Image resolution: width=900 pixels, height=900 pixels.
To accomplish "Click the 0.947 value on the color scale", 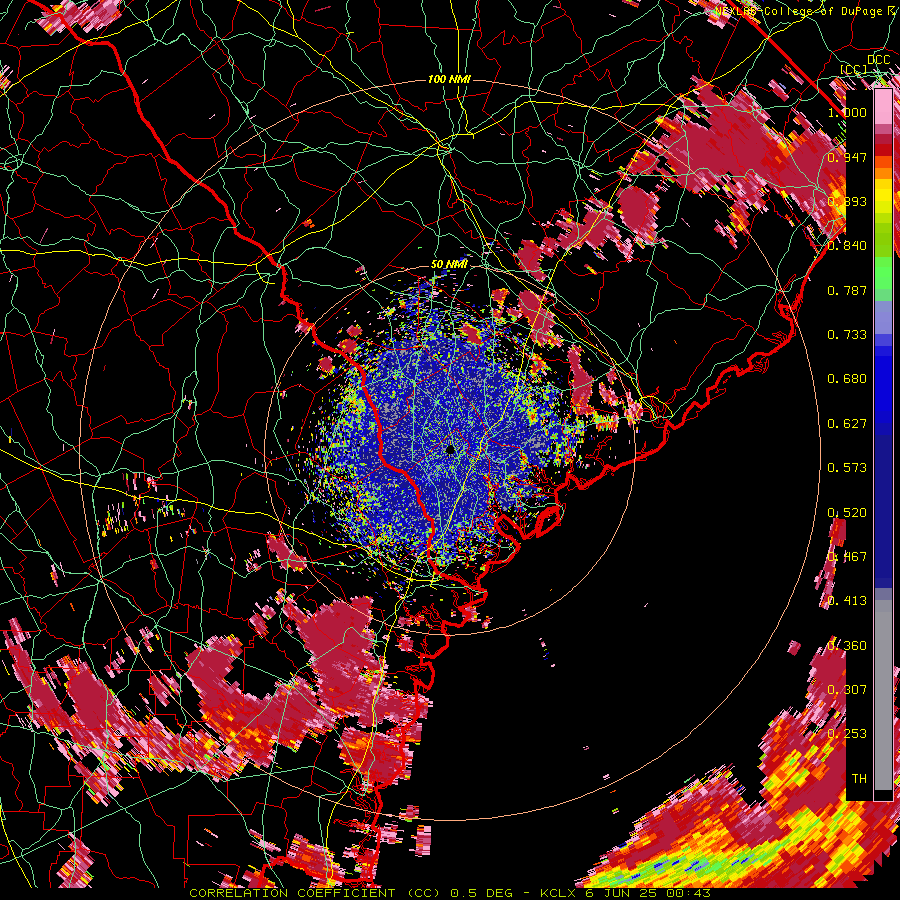I will (847, 157).
